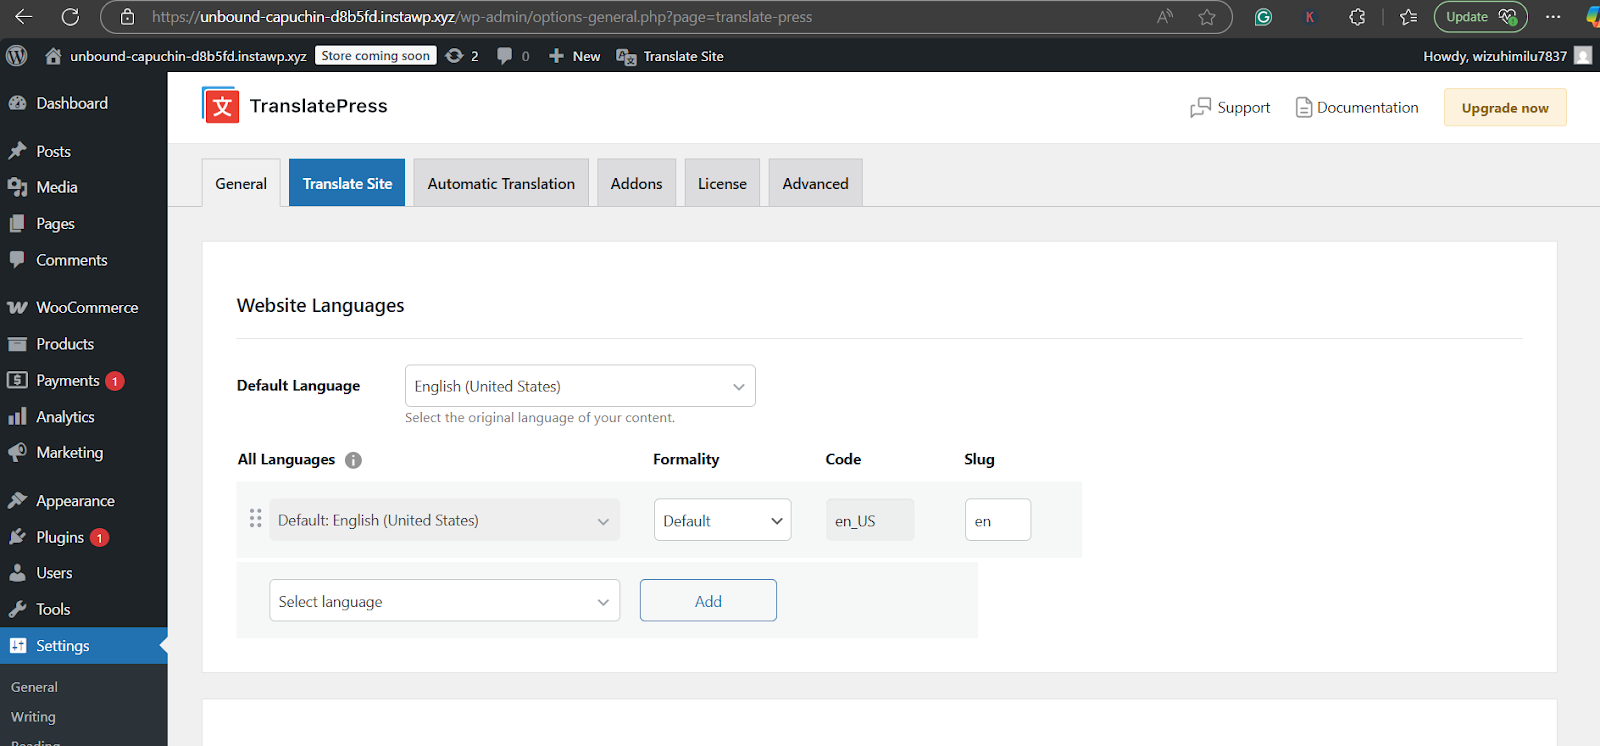Click the Upgrade now button
Screen dimensions: 1600x746
[x=1505, y=108]
